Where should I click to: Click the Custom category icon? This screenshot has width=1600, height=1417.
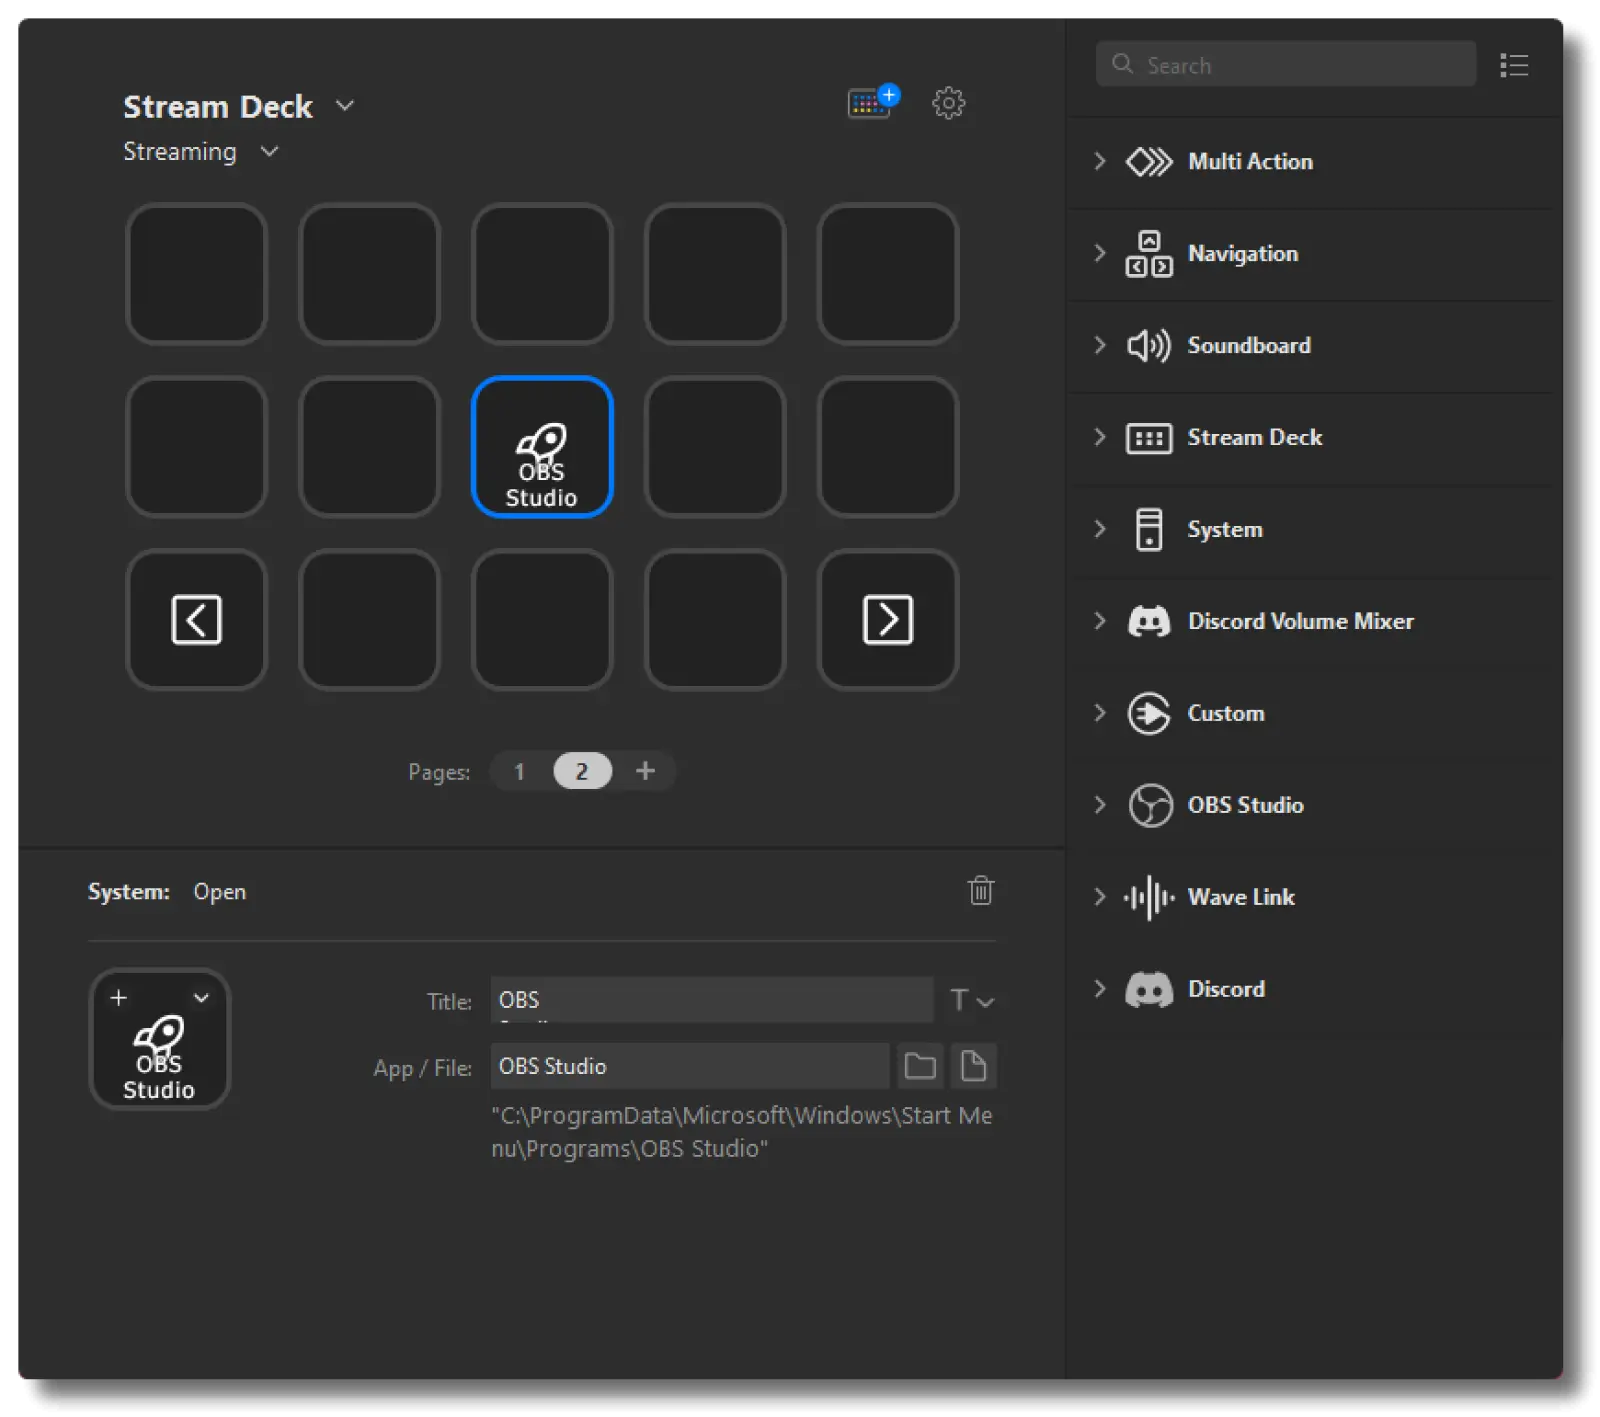pyautogui.click(x=1148, y=713)
